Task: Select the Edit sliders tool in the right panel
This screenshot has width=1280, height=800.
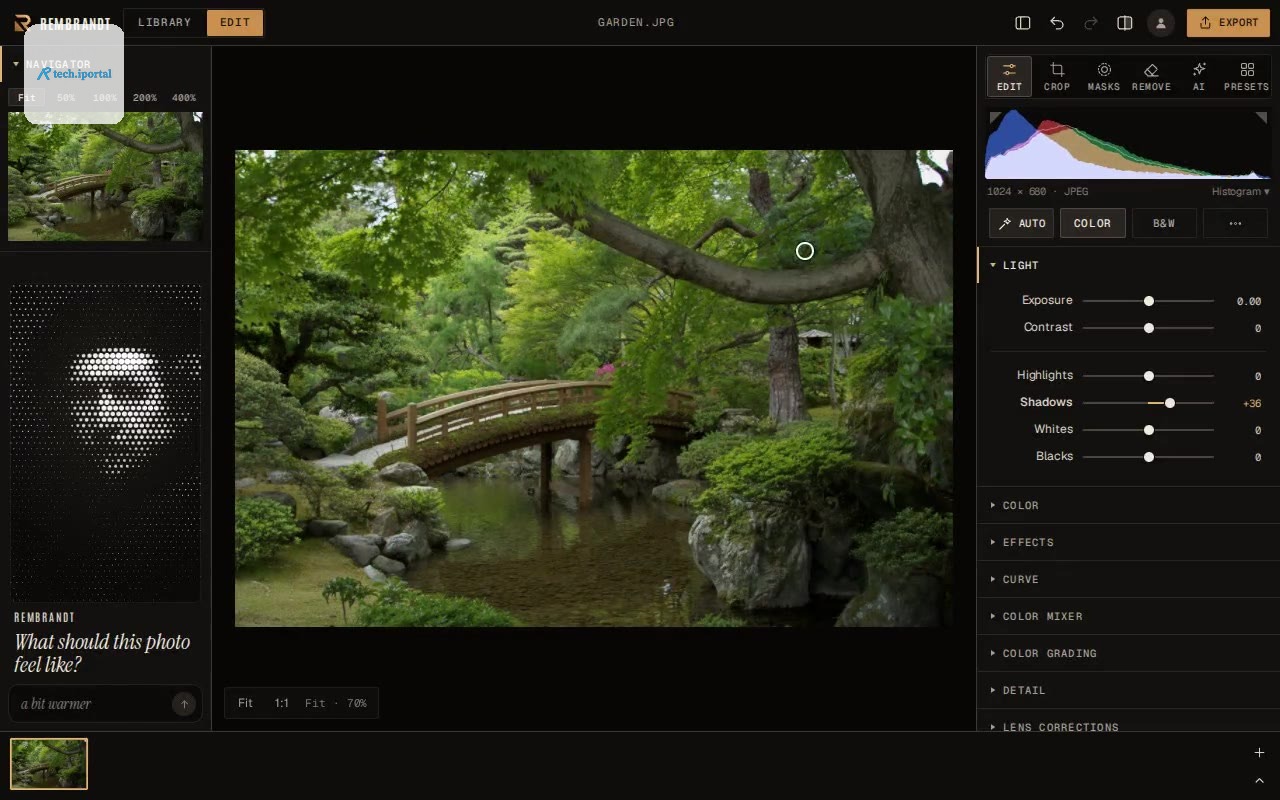Action: pos(1009,76)
